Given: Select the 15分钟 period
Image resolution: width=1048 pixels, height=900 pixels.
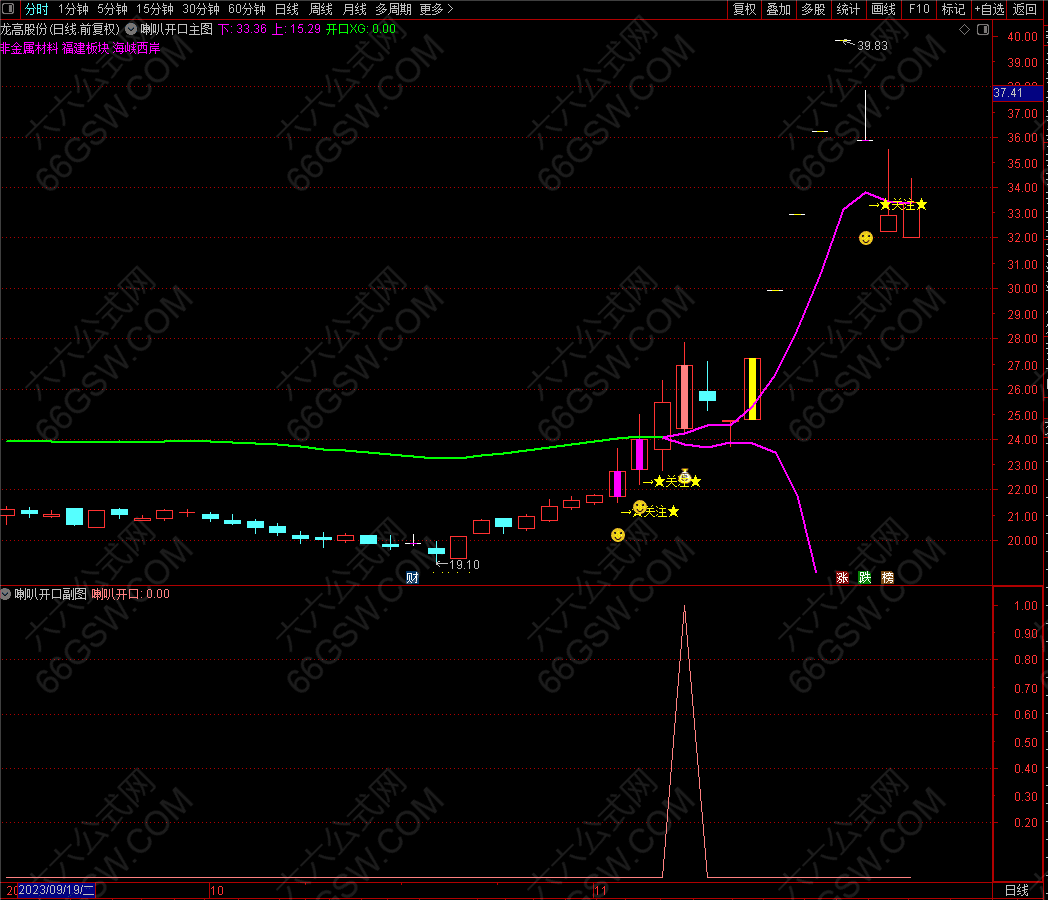Looking at the screenshot, I should coord(155,9).
